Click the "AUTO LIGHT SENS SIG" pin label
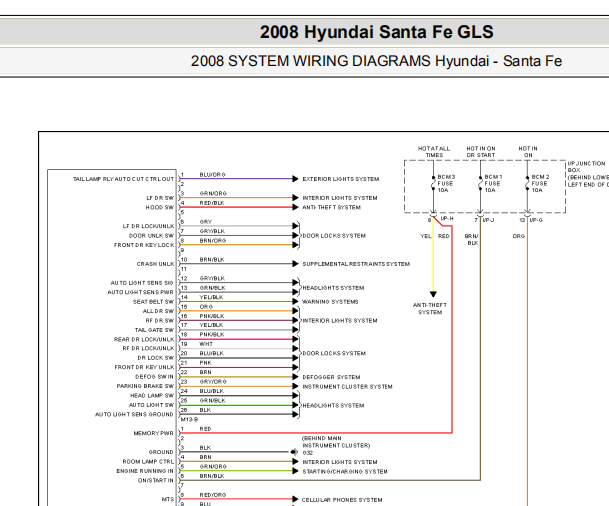 click(142, 283)
